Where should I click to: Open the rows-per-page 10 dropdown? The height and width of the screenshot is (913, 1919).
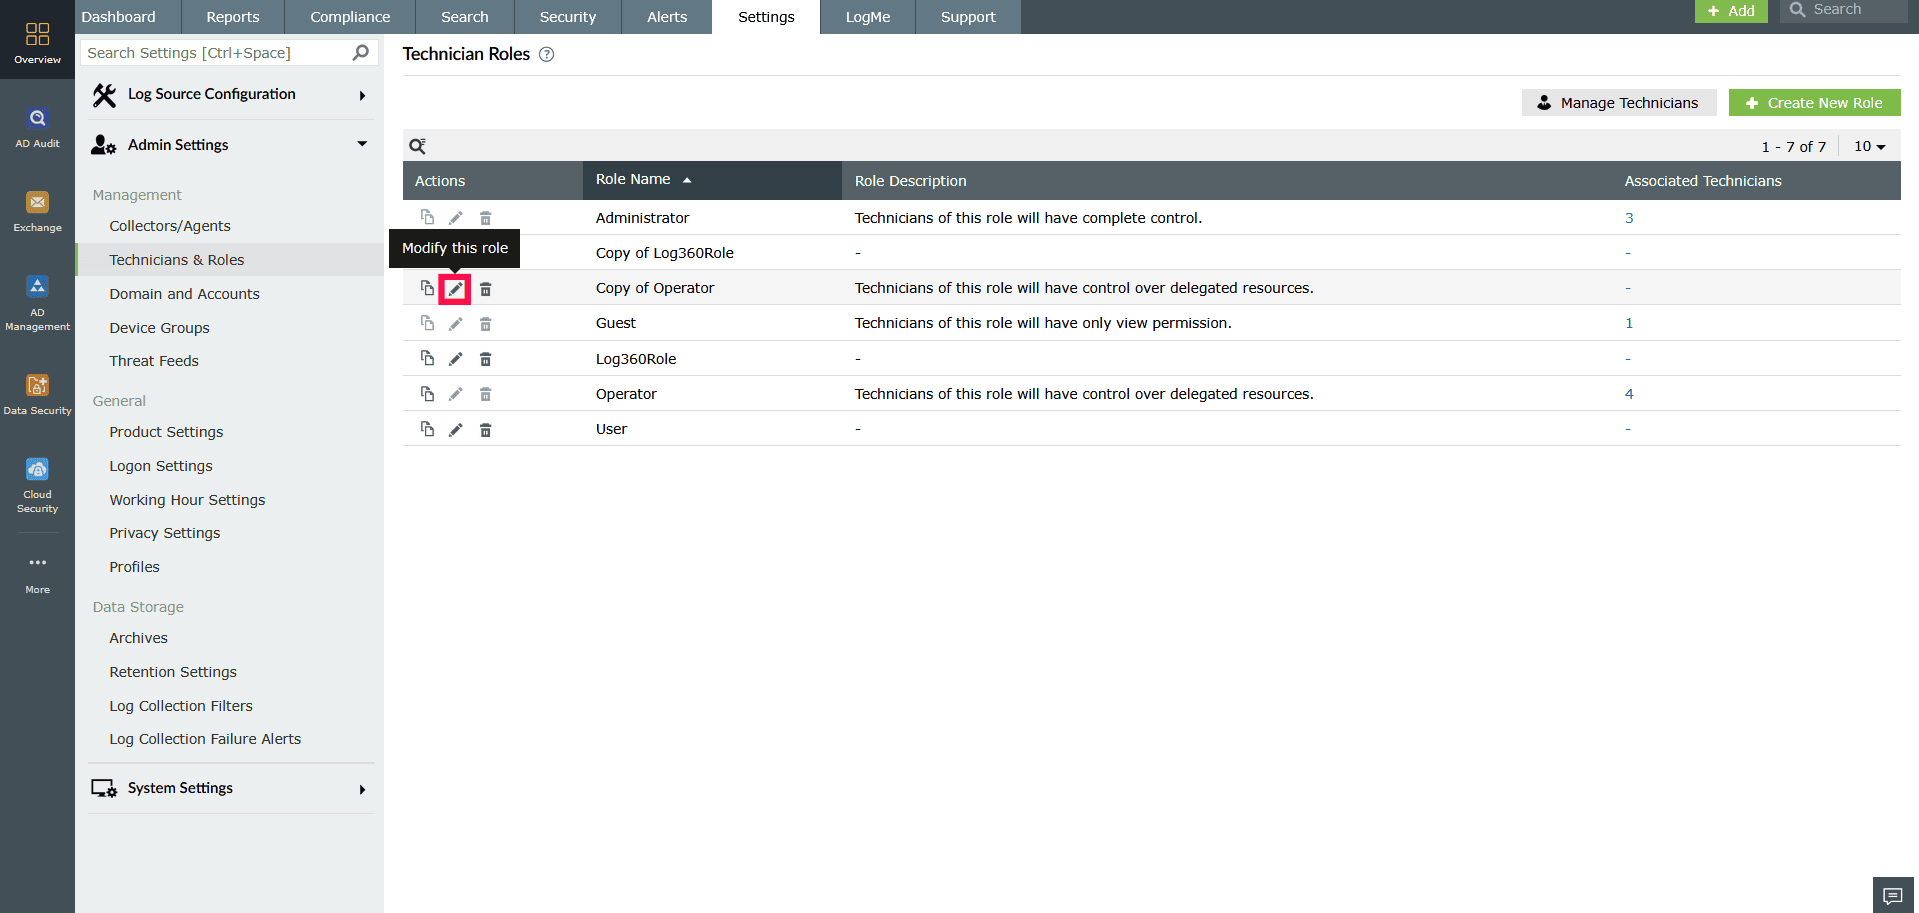pos(1868,146)
